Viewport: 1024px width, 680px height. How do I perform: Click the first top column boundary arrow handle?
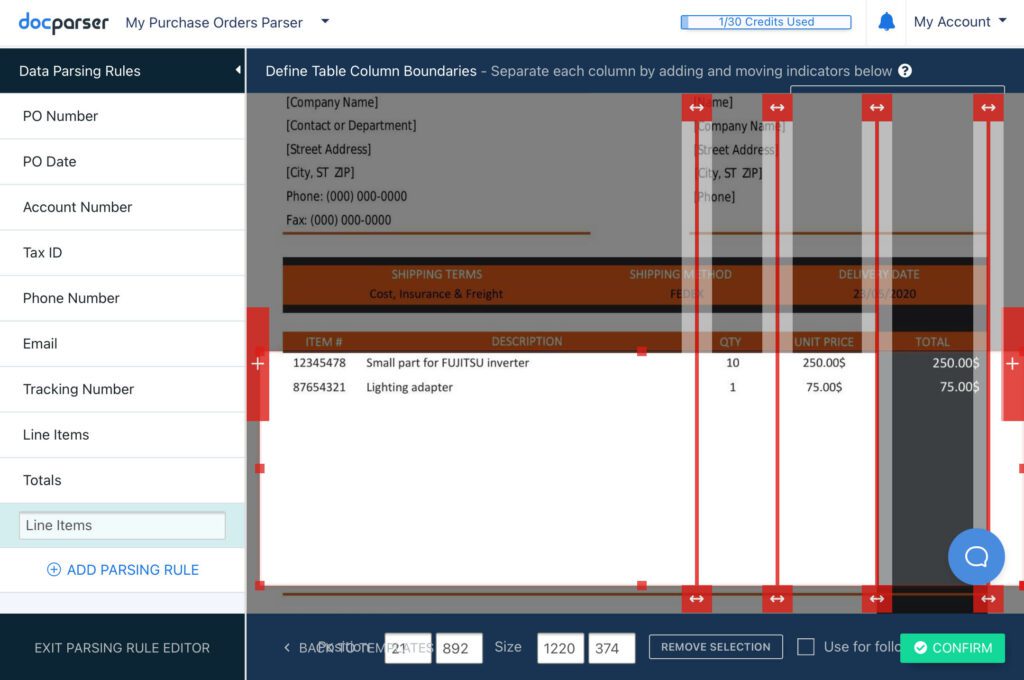click(697, 107)
